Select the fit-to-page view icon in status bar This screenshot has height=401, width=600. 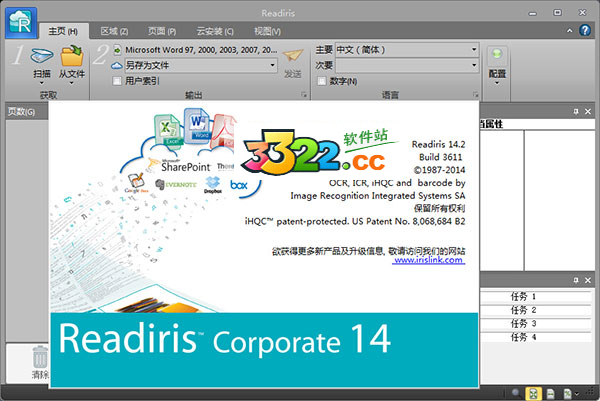point(533,393)
